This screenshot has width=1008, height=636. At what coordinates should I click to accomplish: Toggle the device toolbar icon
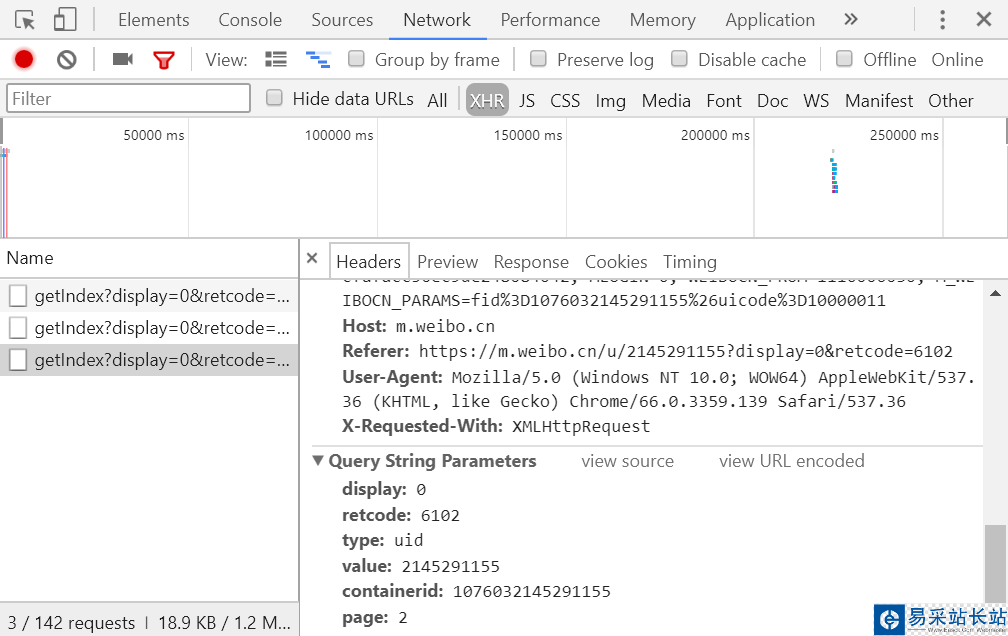[x=65, y=20]
